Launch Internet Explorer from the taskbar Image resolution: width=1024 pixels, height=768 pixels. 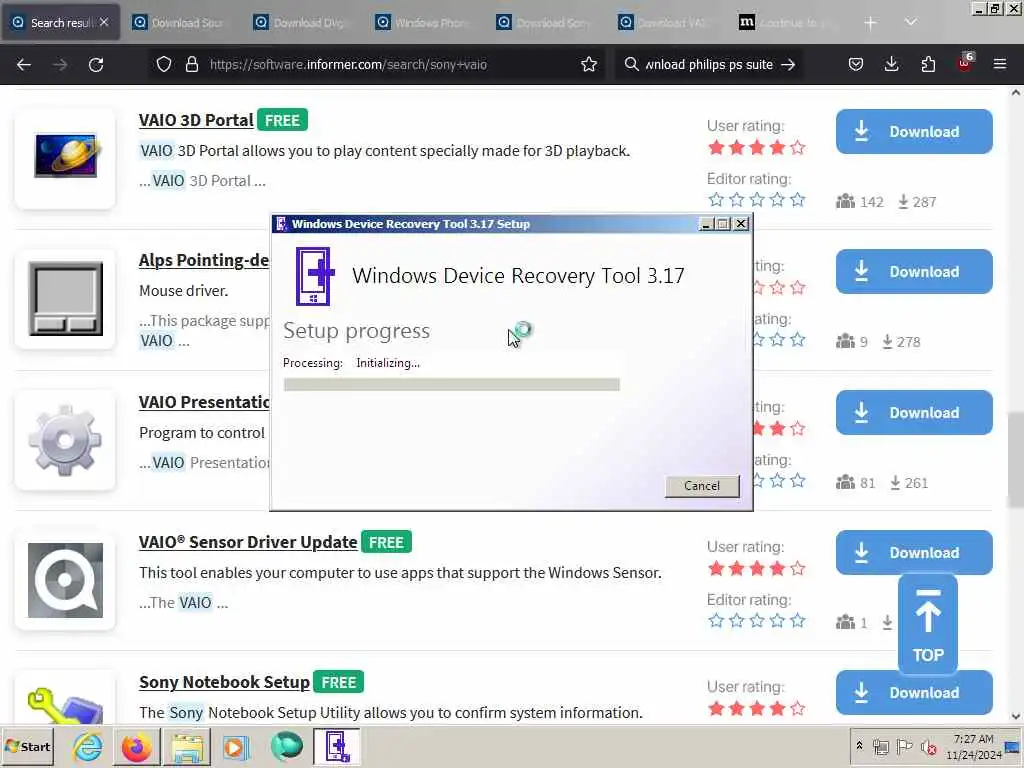[88, 746]
